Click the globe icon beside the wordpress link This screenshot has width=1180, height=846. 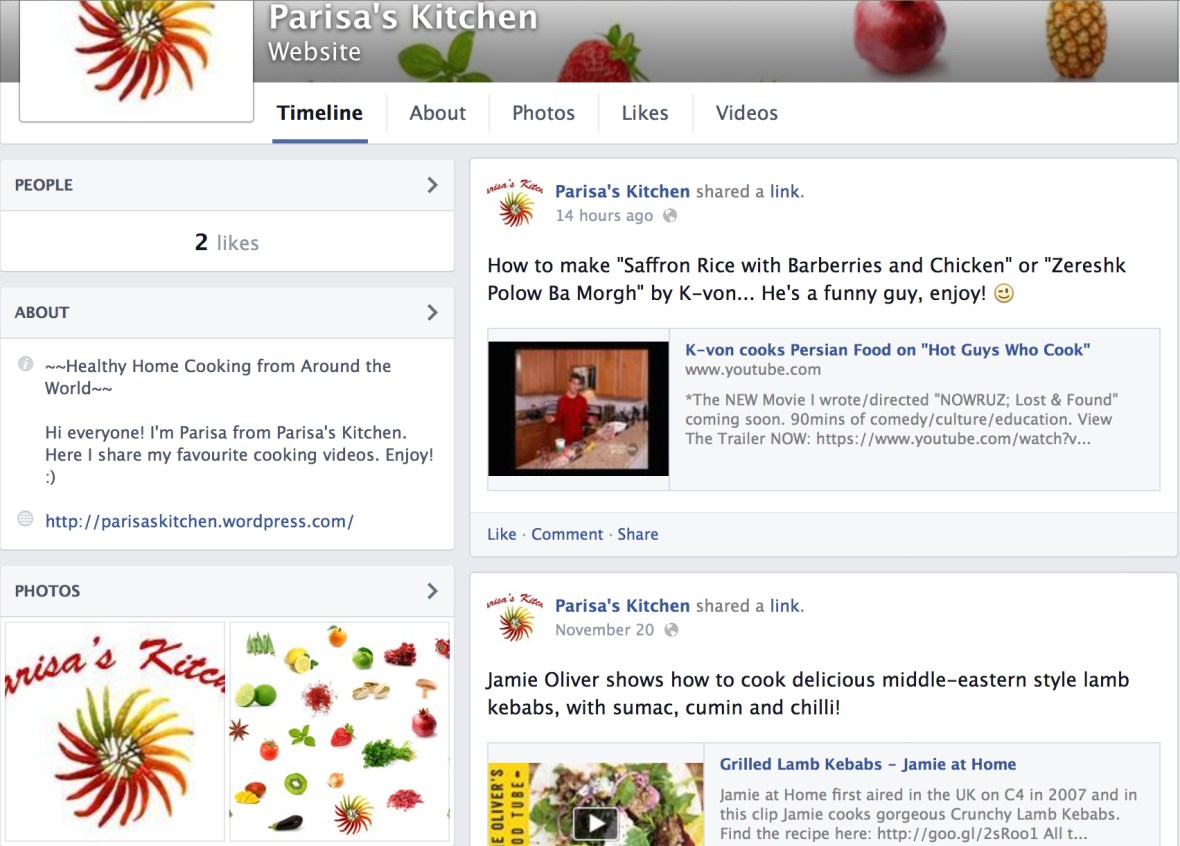click(26, 519)
